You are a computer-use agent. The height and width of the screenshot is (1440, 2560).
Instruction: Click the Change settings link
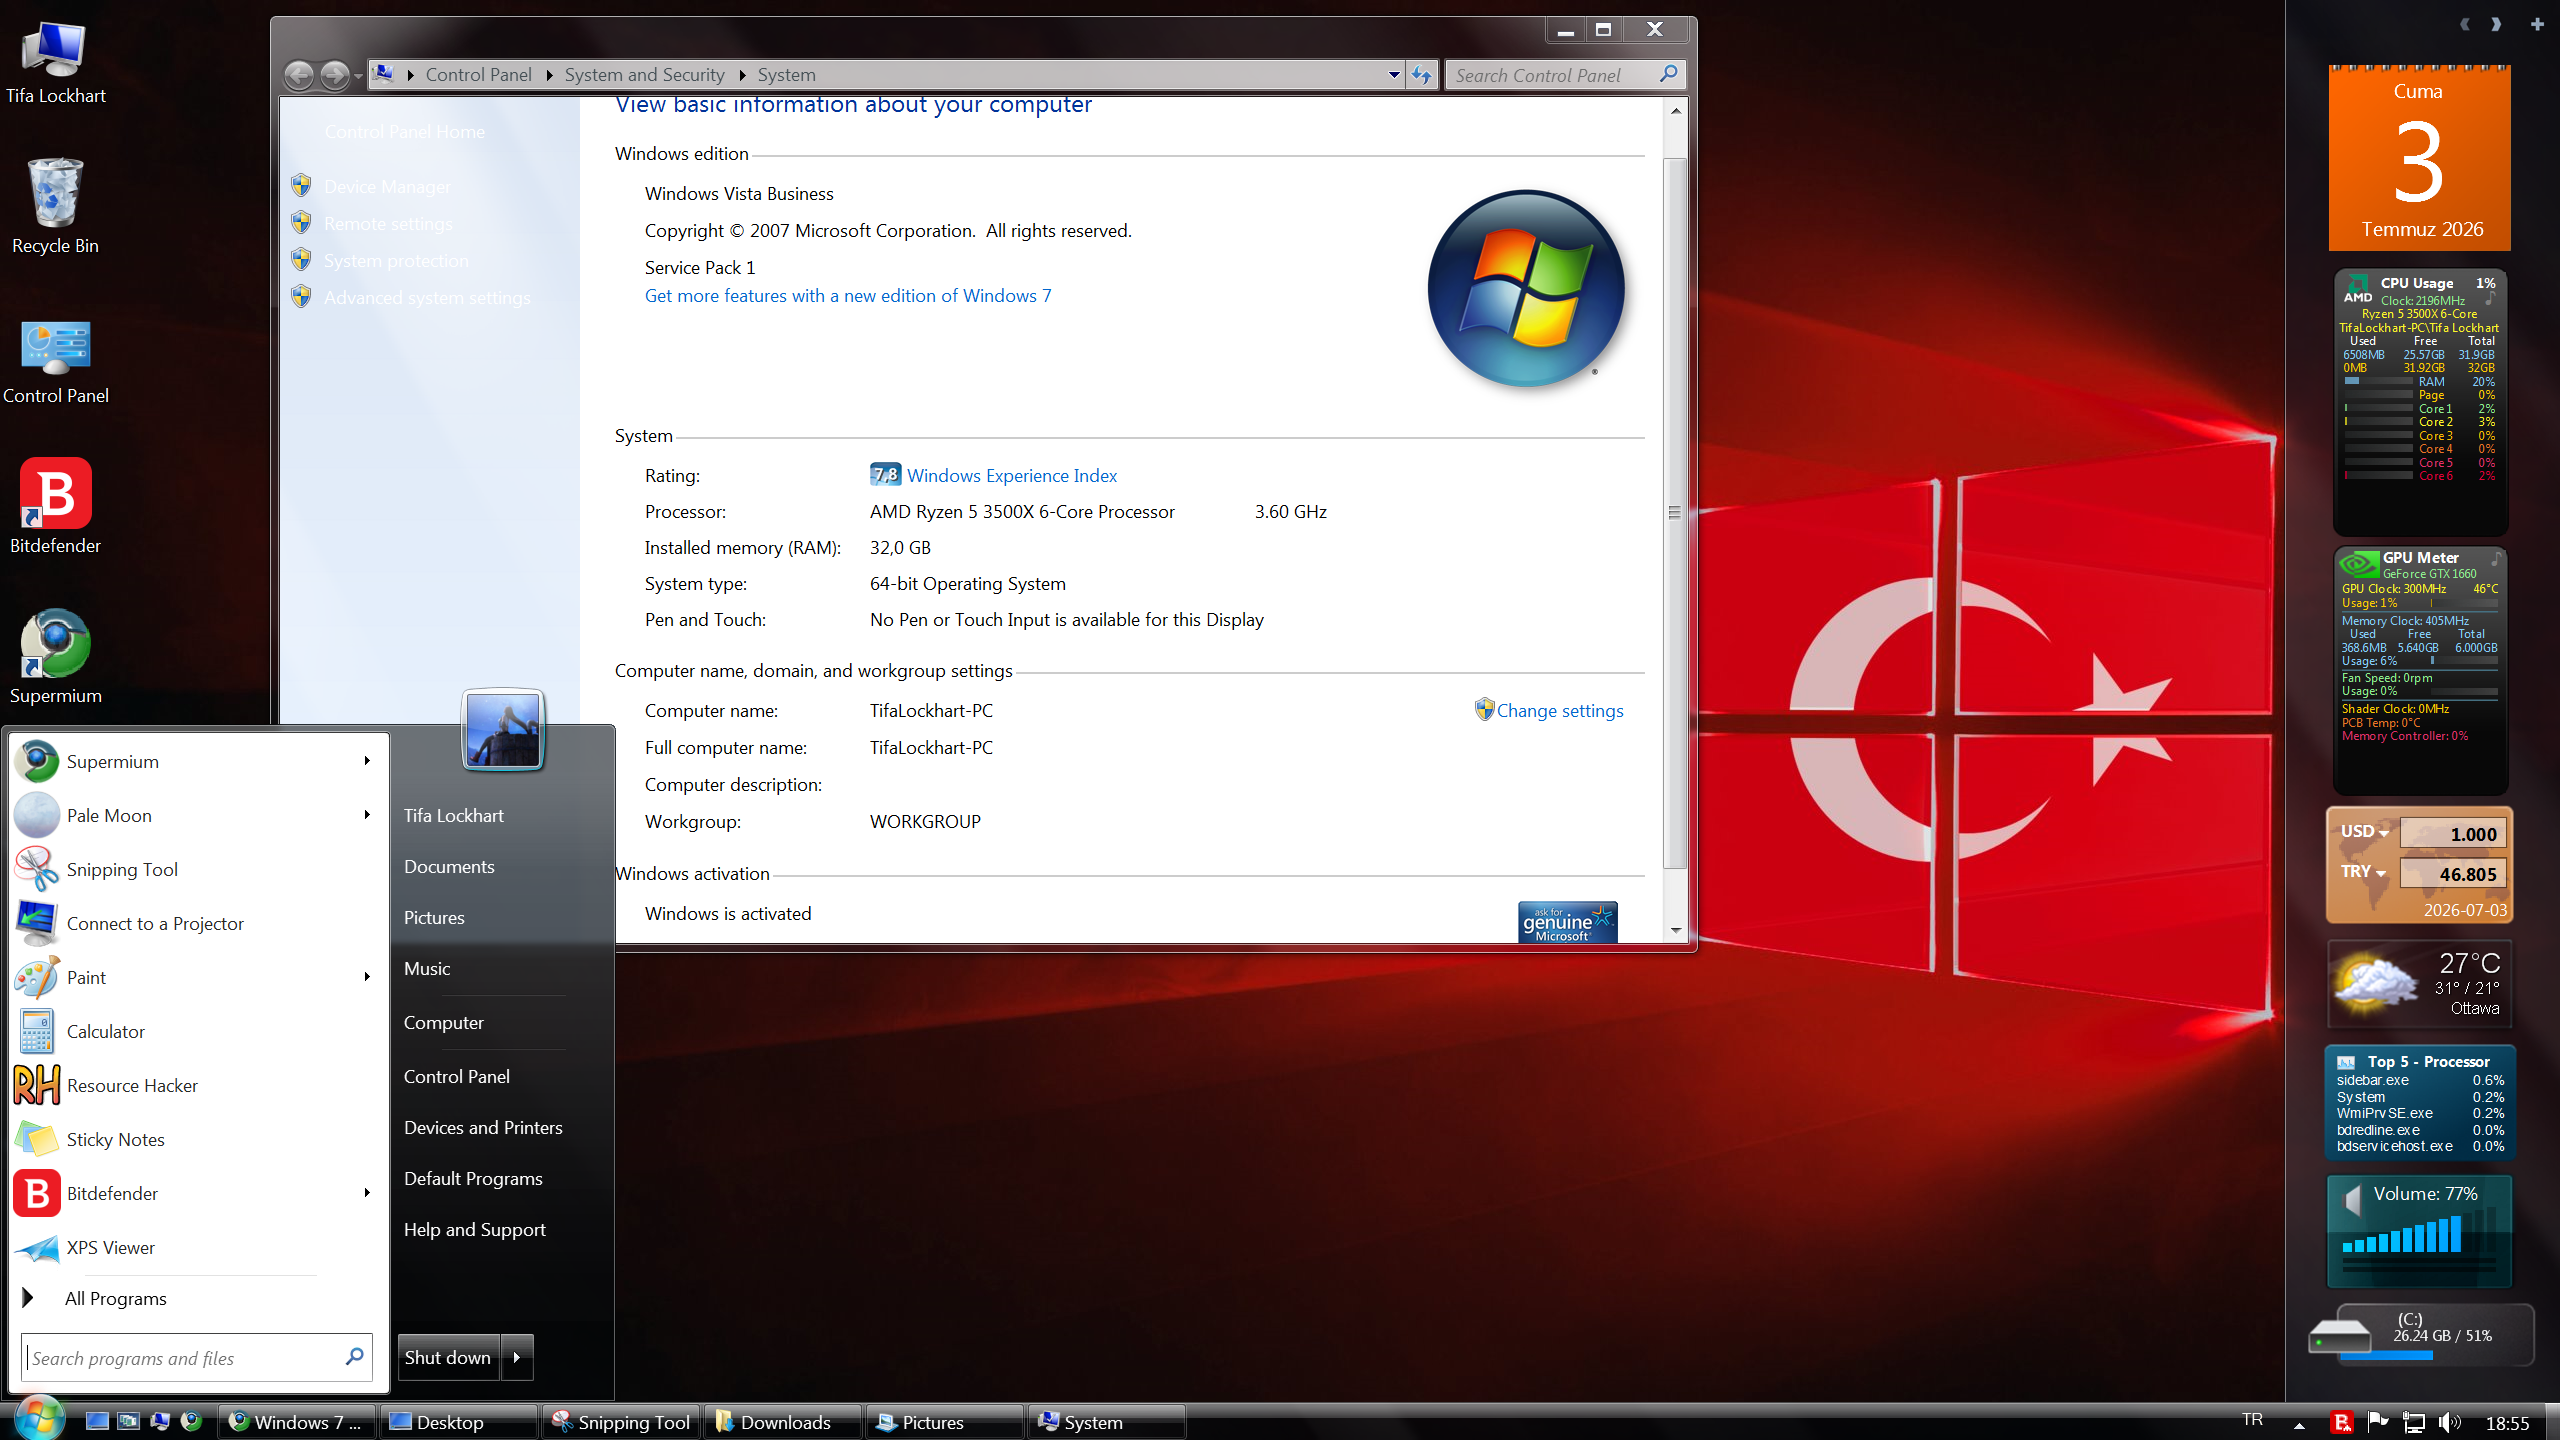(x=1559, y=710)
